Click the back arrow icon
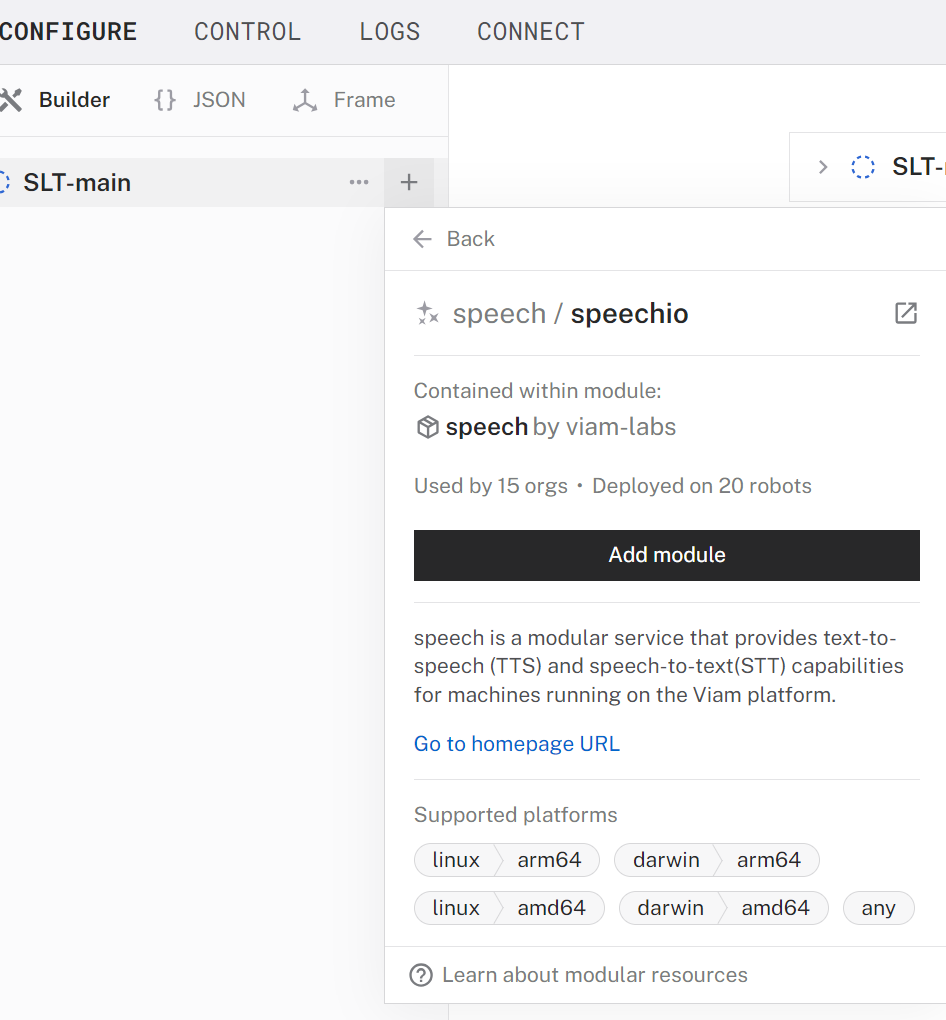The image size is (946, 1020). (x=423, y=239)
